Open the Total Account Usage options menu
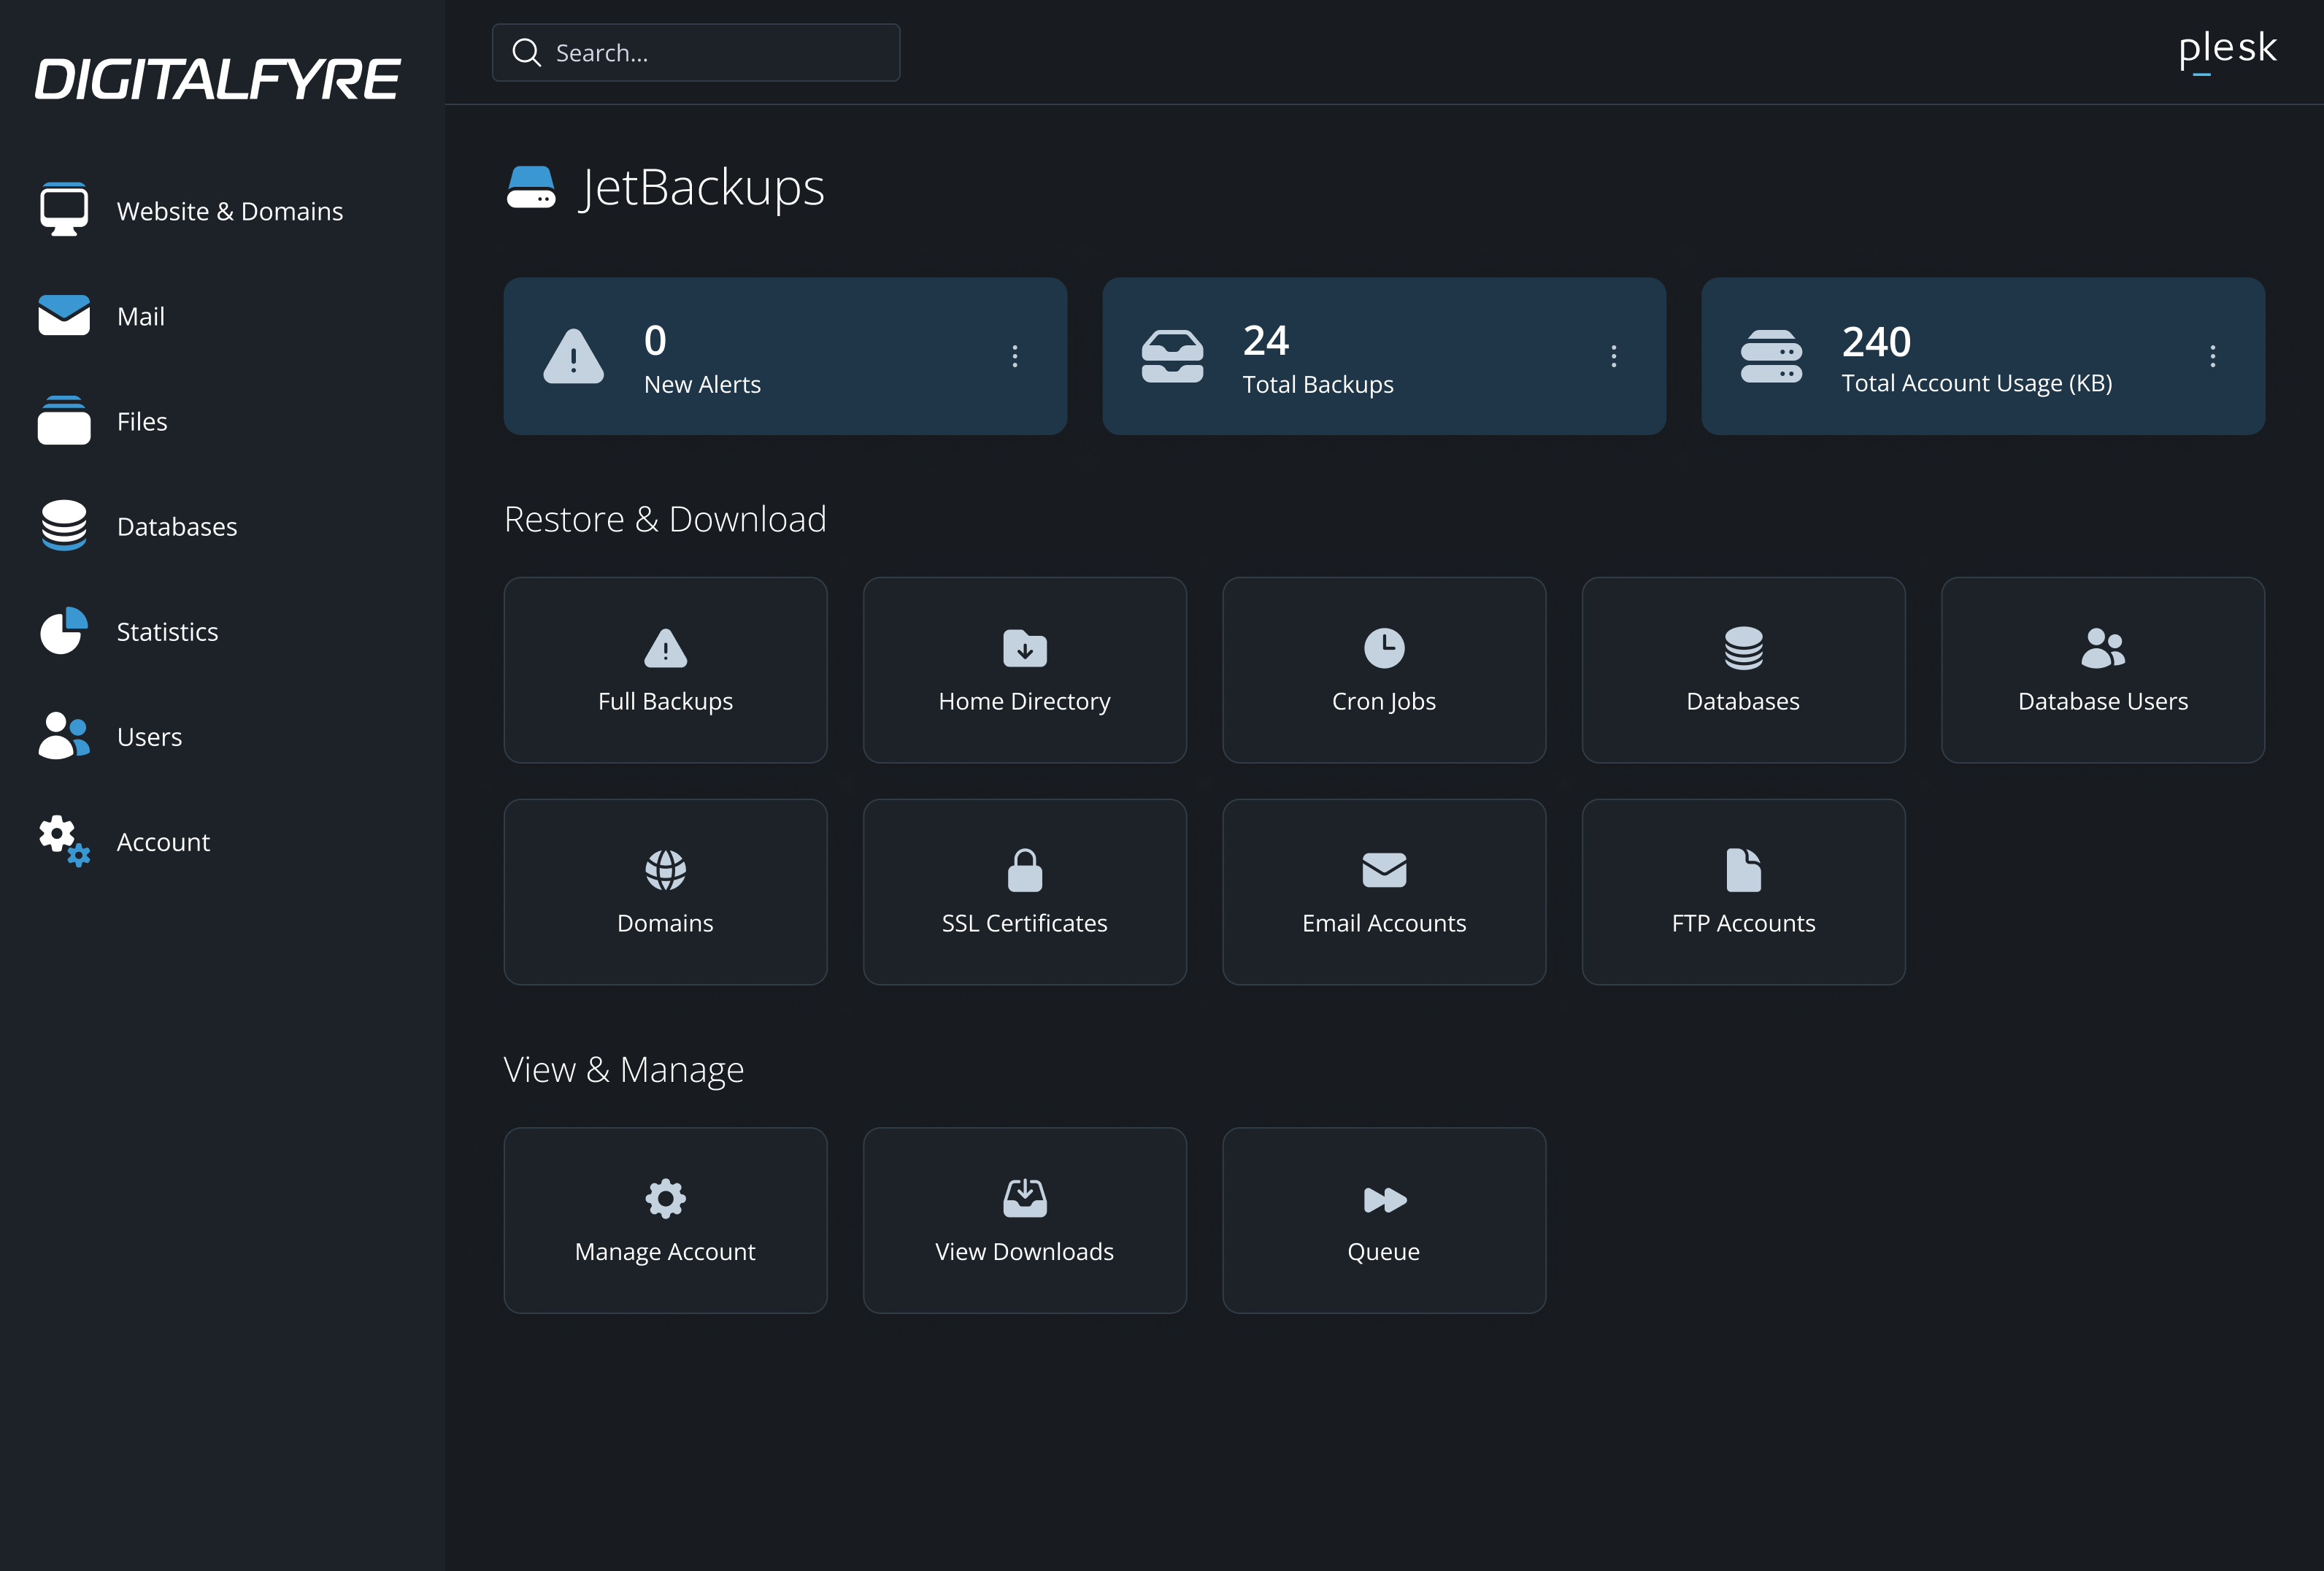The image size is (2324, 1571). tap(2213, 356)
